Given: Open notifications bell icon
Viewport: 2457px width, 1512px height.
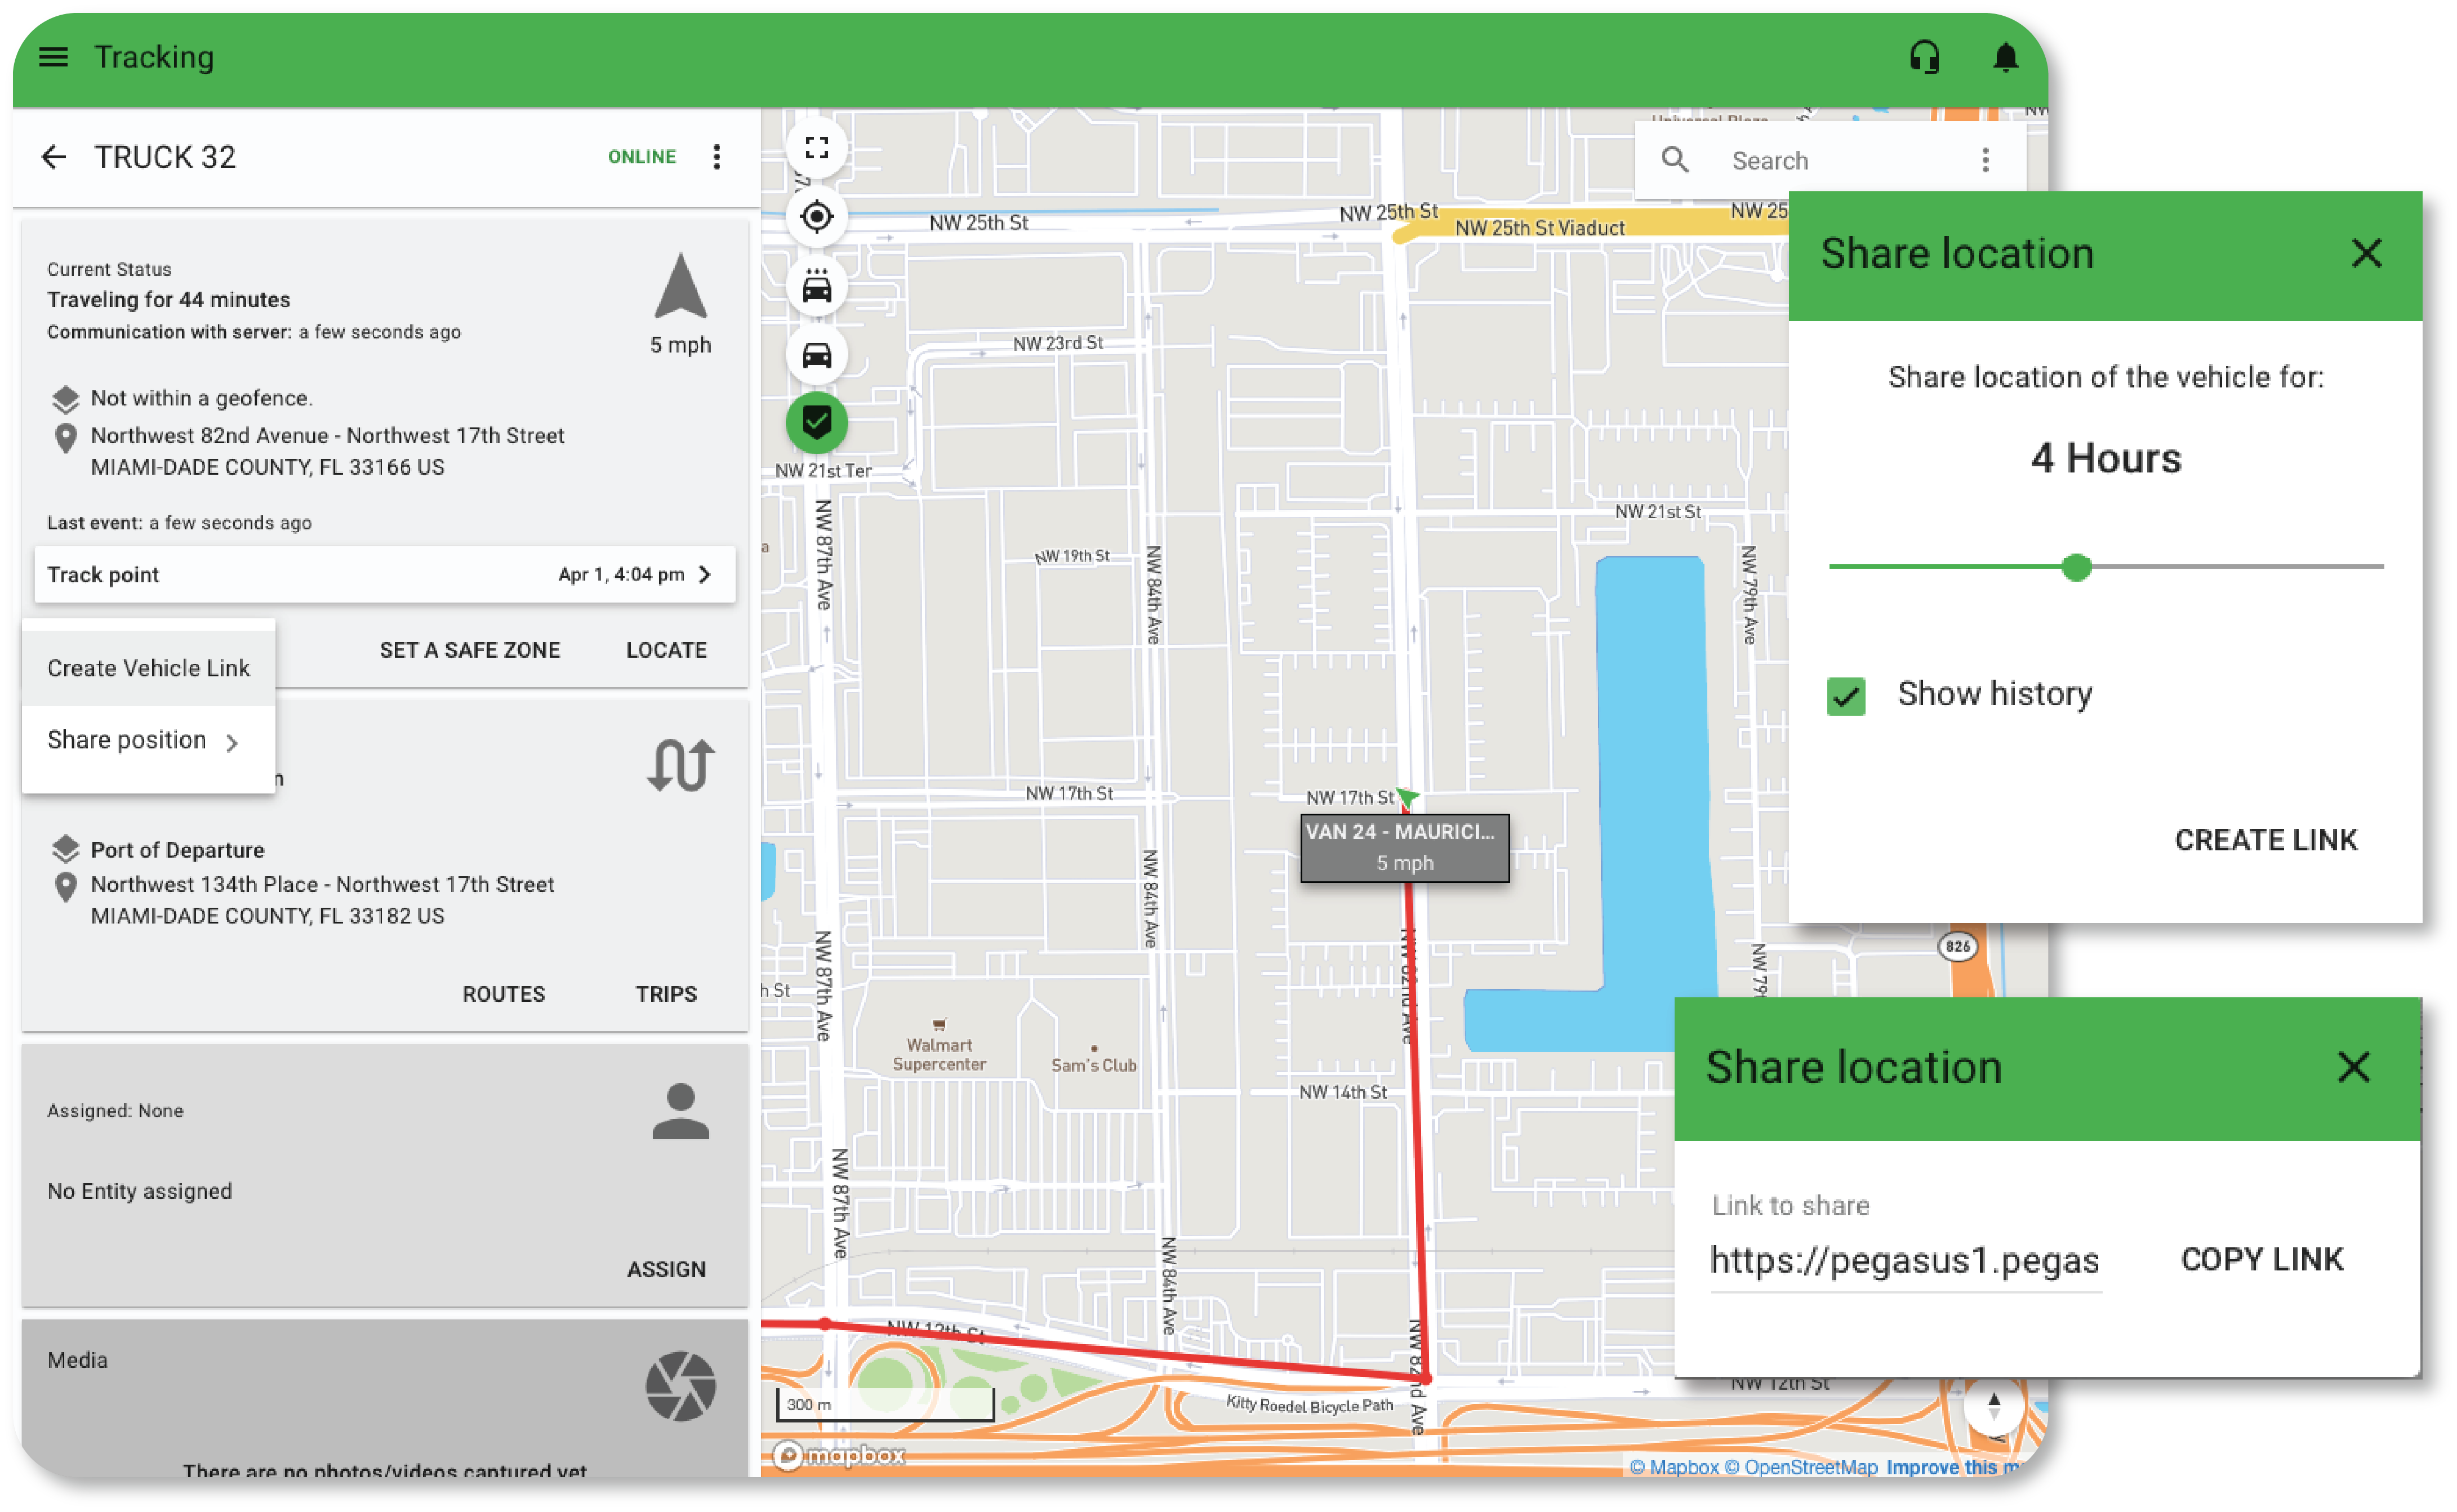Looking at the screenshot, I should tap(2005, 57).
